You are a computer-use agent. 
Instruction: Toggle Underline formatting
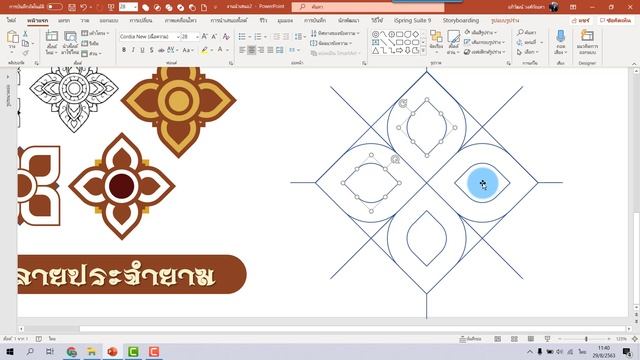pos(142,50)
